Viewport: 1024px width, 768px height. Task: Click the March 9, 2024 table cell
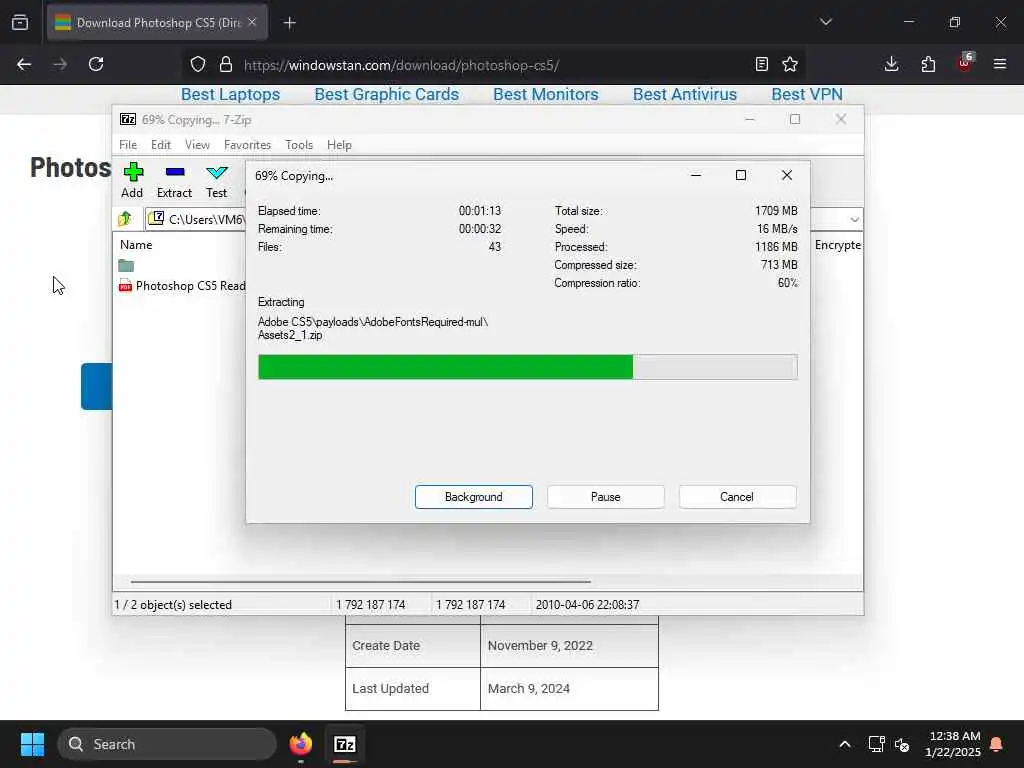[x=569, y=689]
